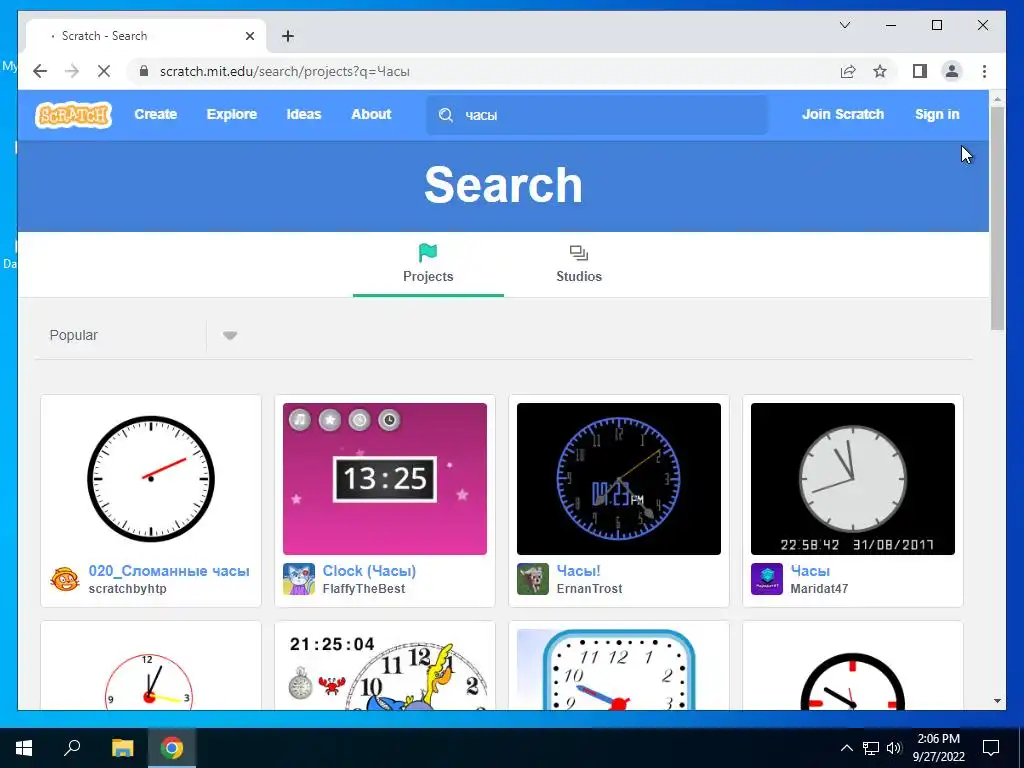Open File Explorer from taskbar
The image size is (1024, 768).
click(x=122, y=748)
